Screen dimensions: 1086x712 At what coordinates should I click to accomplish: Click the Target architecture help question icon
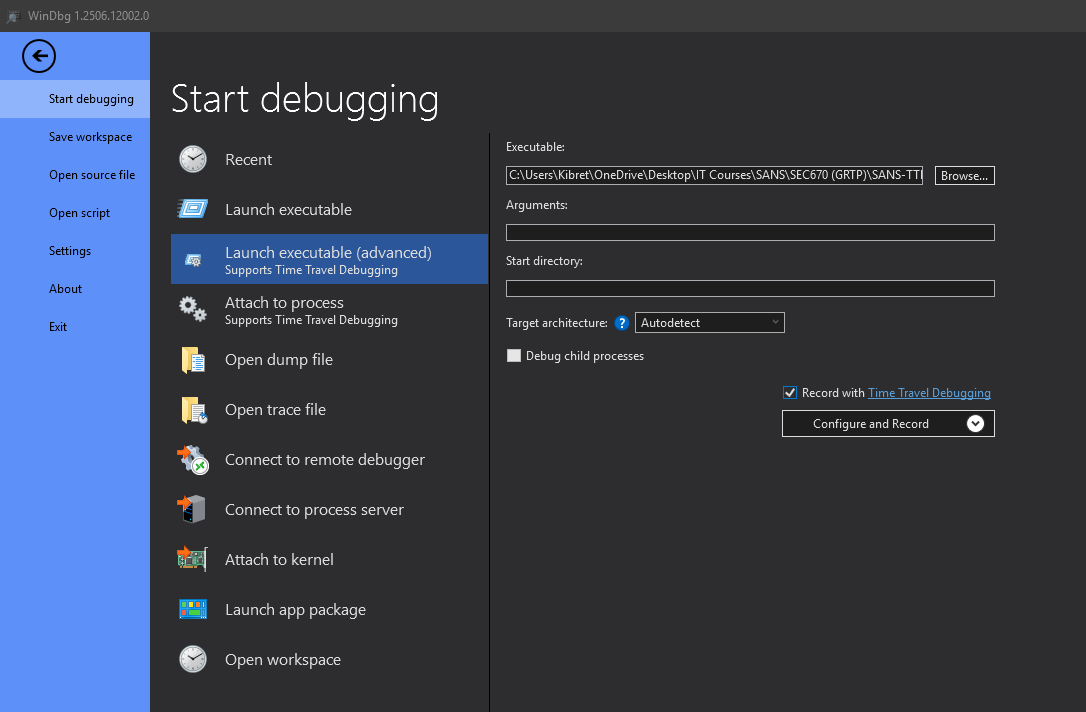pos(622,323)
